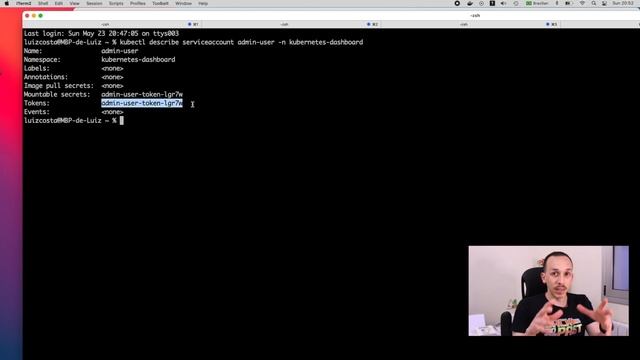Maximize the iTerm2 window with green button
Screen dimensions: 640x360
pos(40,16)
